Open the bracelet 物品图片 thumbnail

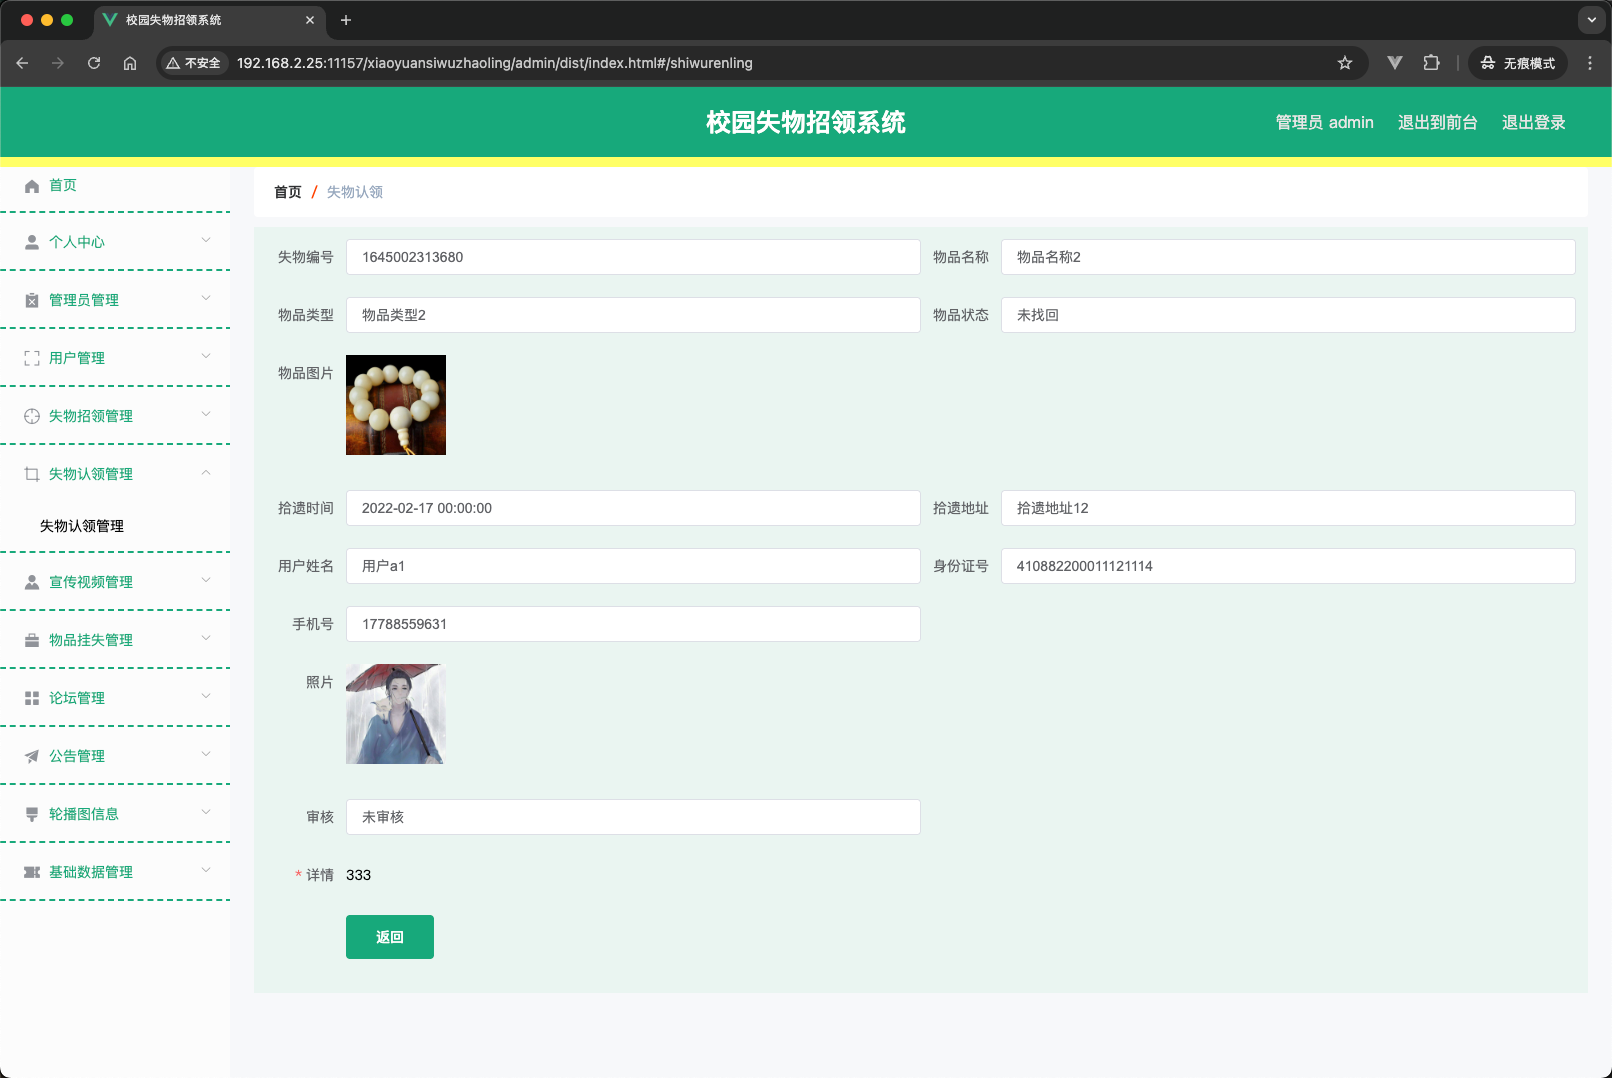point(396,405)
